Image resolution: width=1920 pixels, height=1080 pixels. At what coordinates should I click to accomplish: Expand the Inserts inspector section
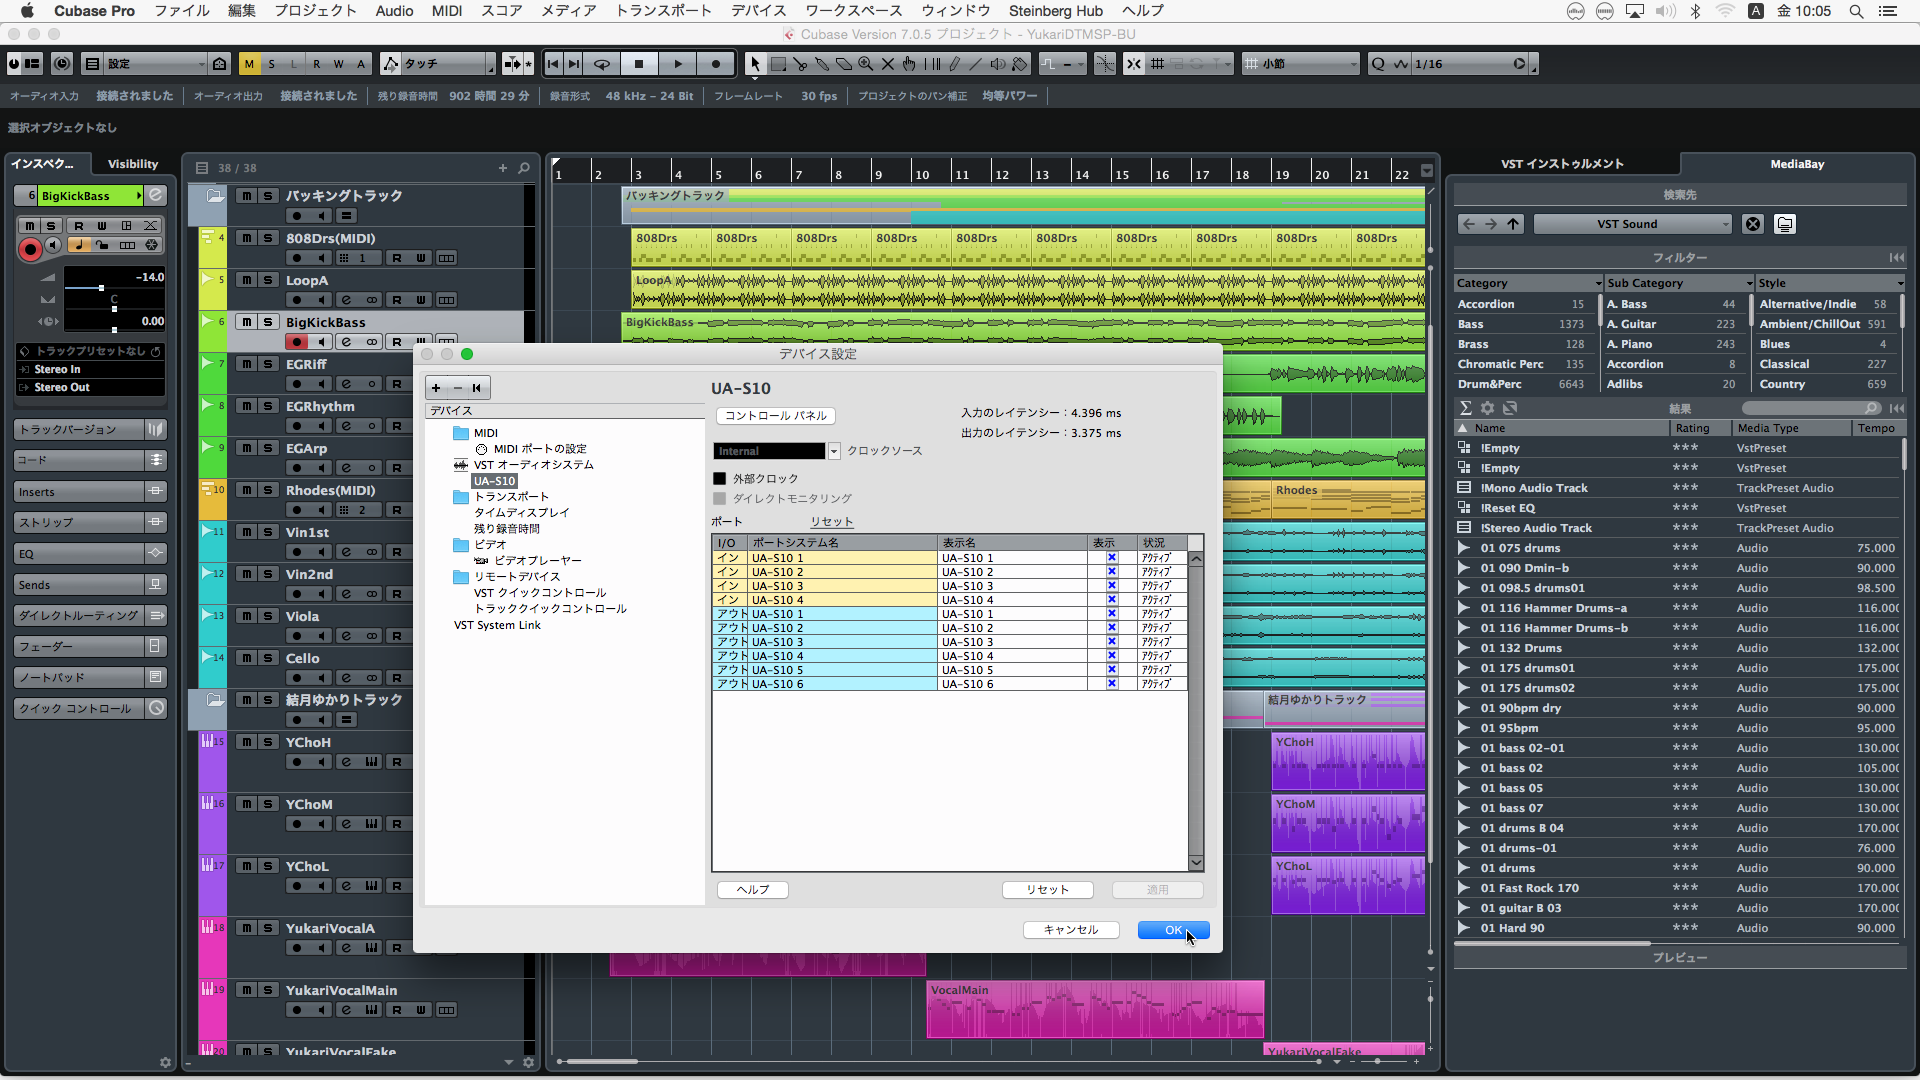click(x=90, y=492)
